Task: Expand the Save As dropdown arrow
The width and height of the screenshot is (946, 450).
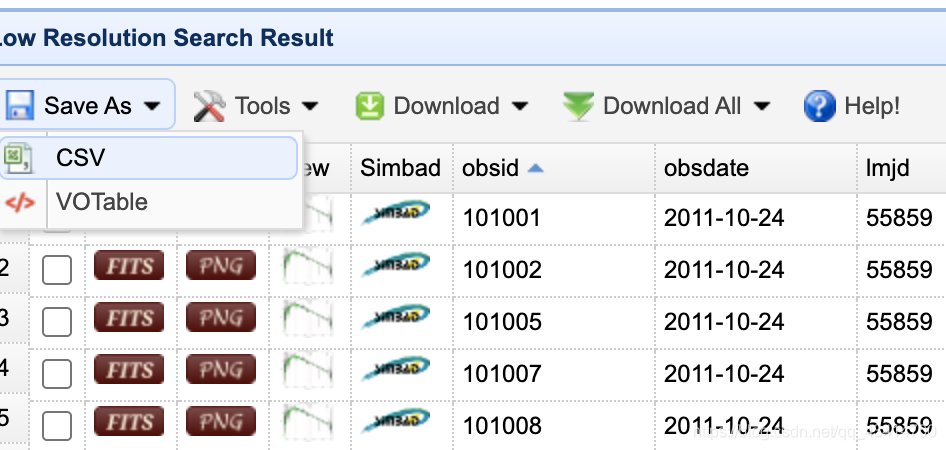Action: tap(151, 107)
